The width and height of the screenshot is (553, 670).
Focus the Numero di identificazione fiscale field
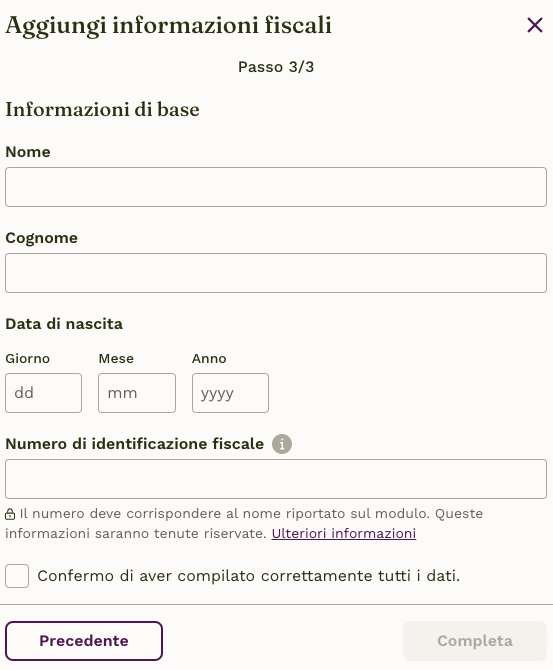point(276,479)
